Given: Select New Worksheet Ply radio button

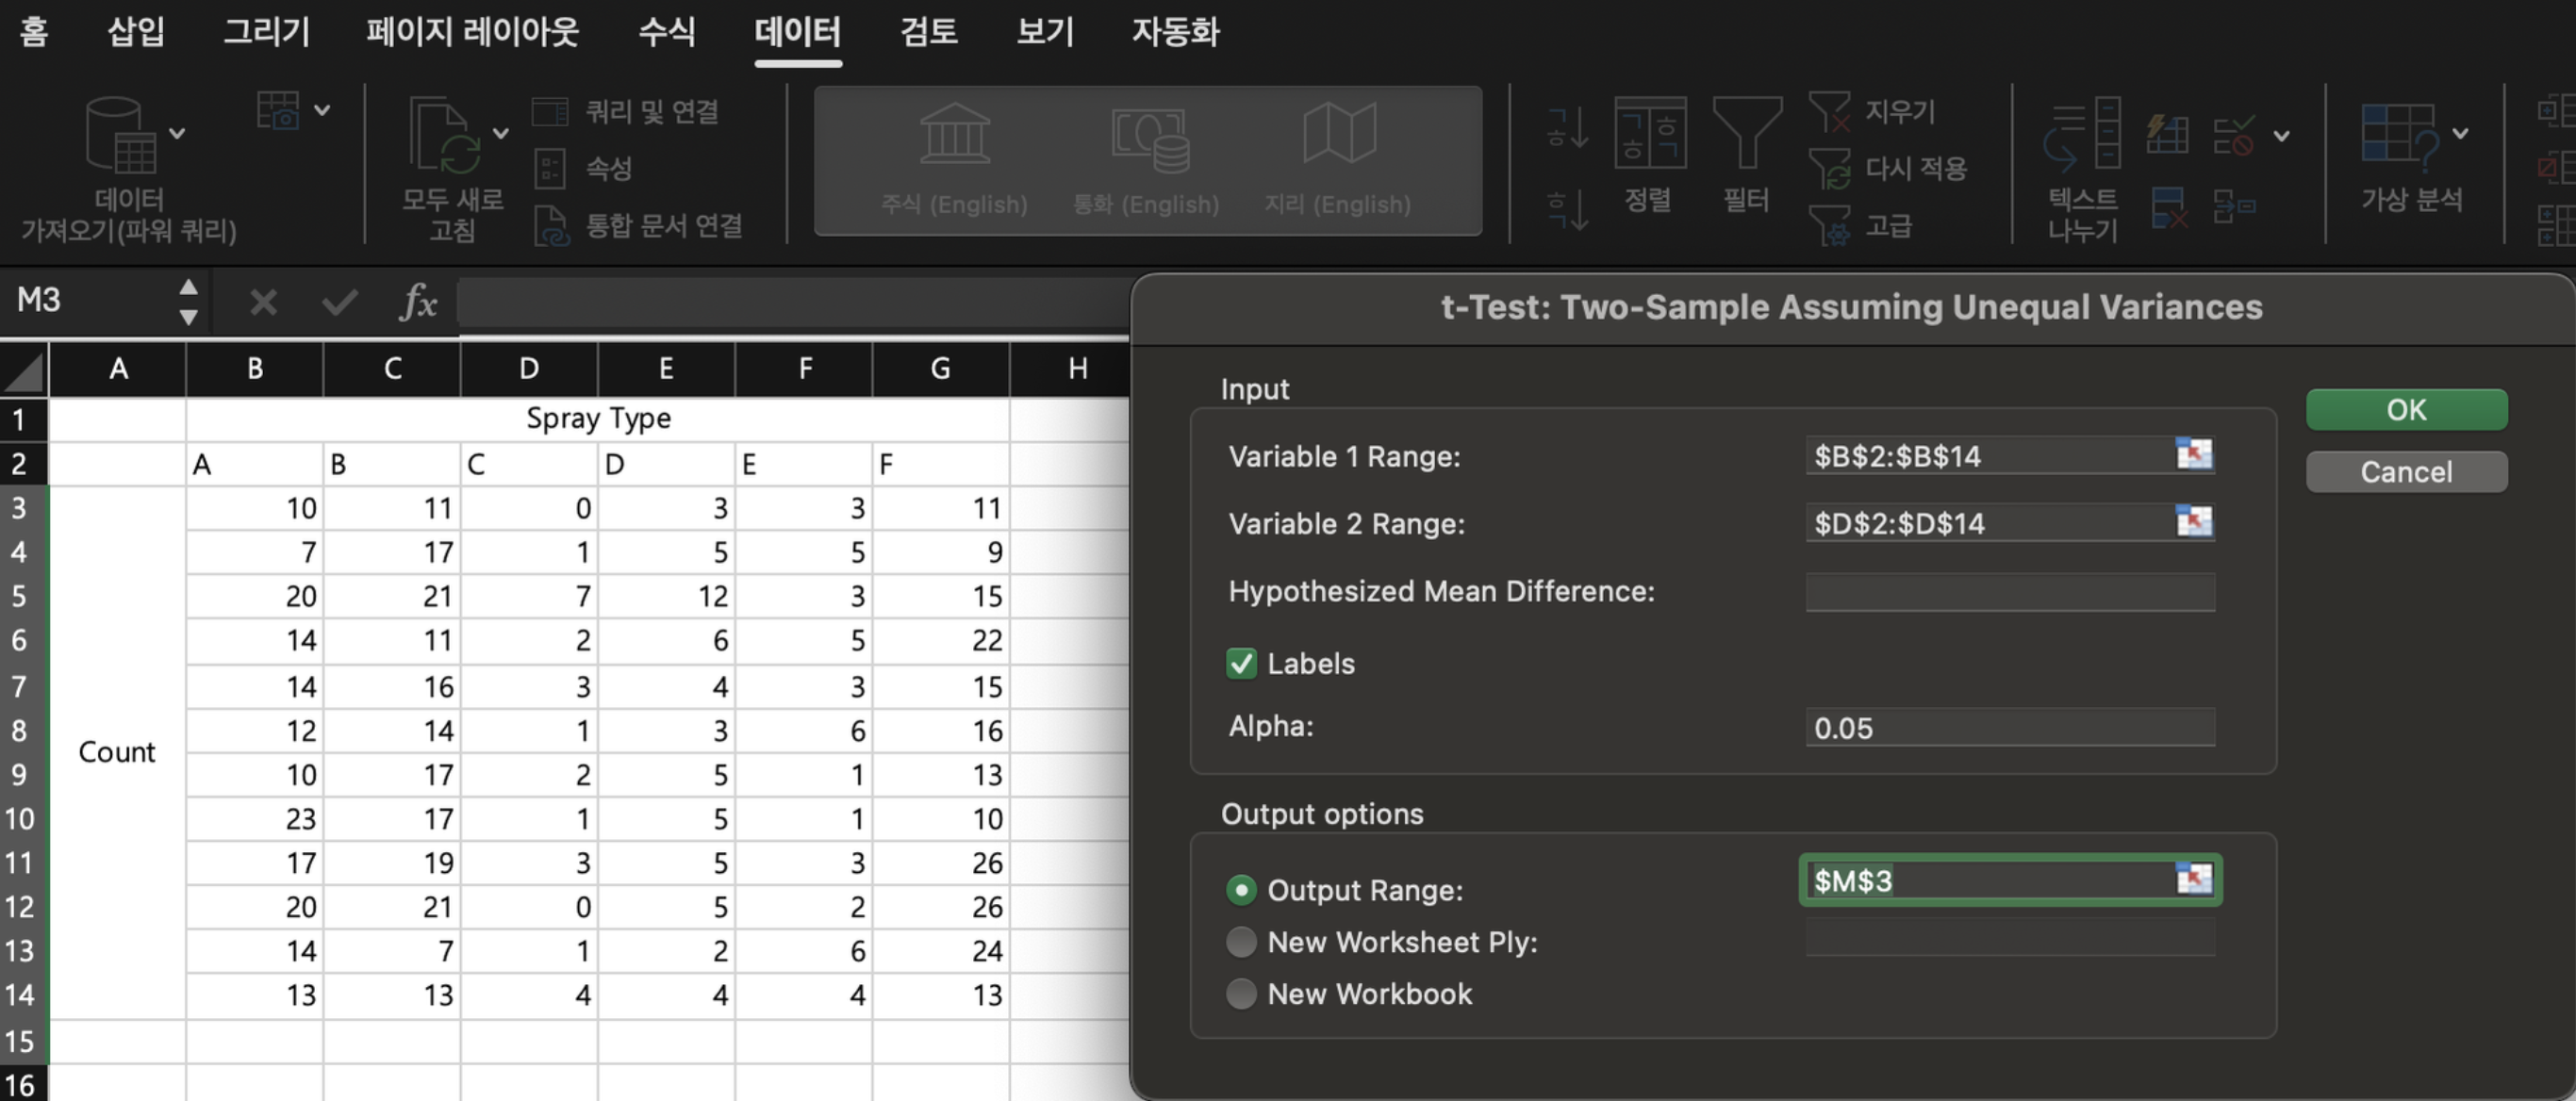Looking at the screenshot, I should click(1241, 942).
